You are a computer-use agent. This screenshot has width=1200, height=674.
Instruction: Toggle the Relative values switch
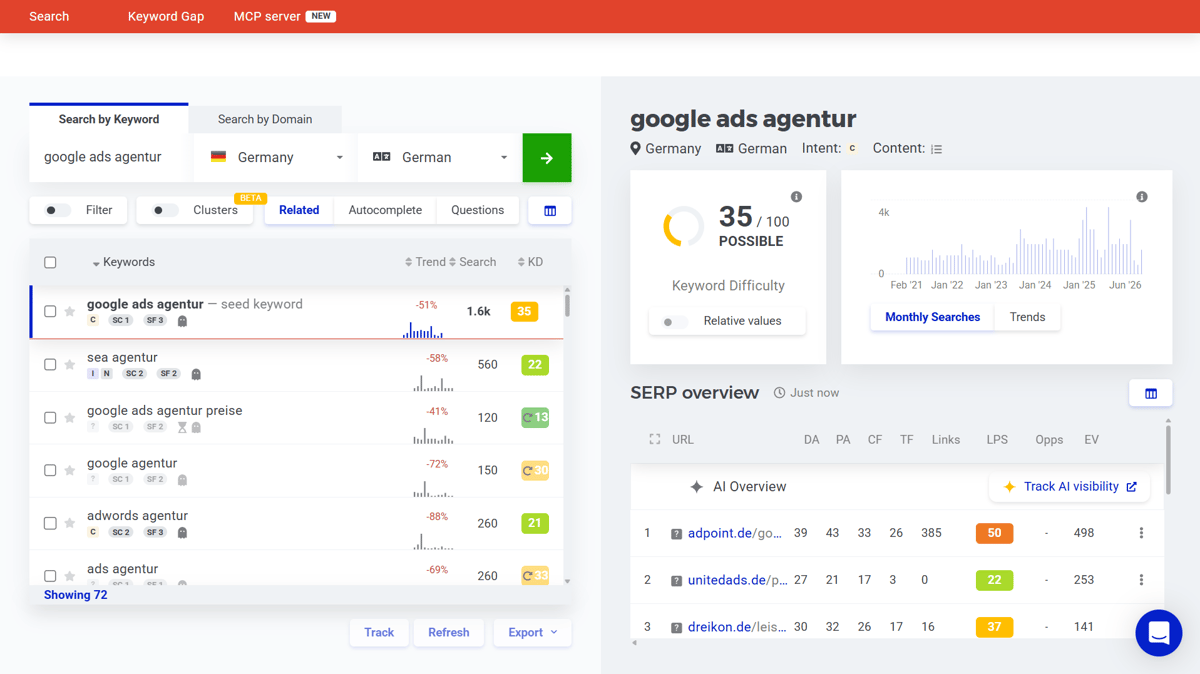(675, 322)
